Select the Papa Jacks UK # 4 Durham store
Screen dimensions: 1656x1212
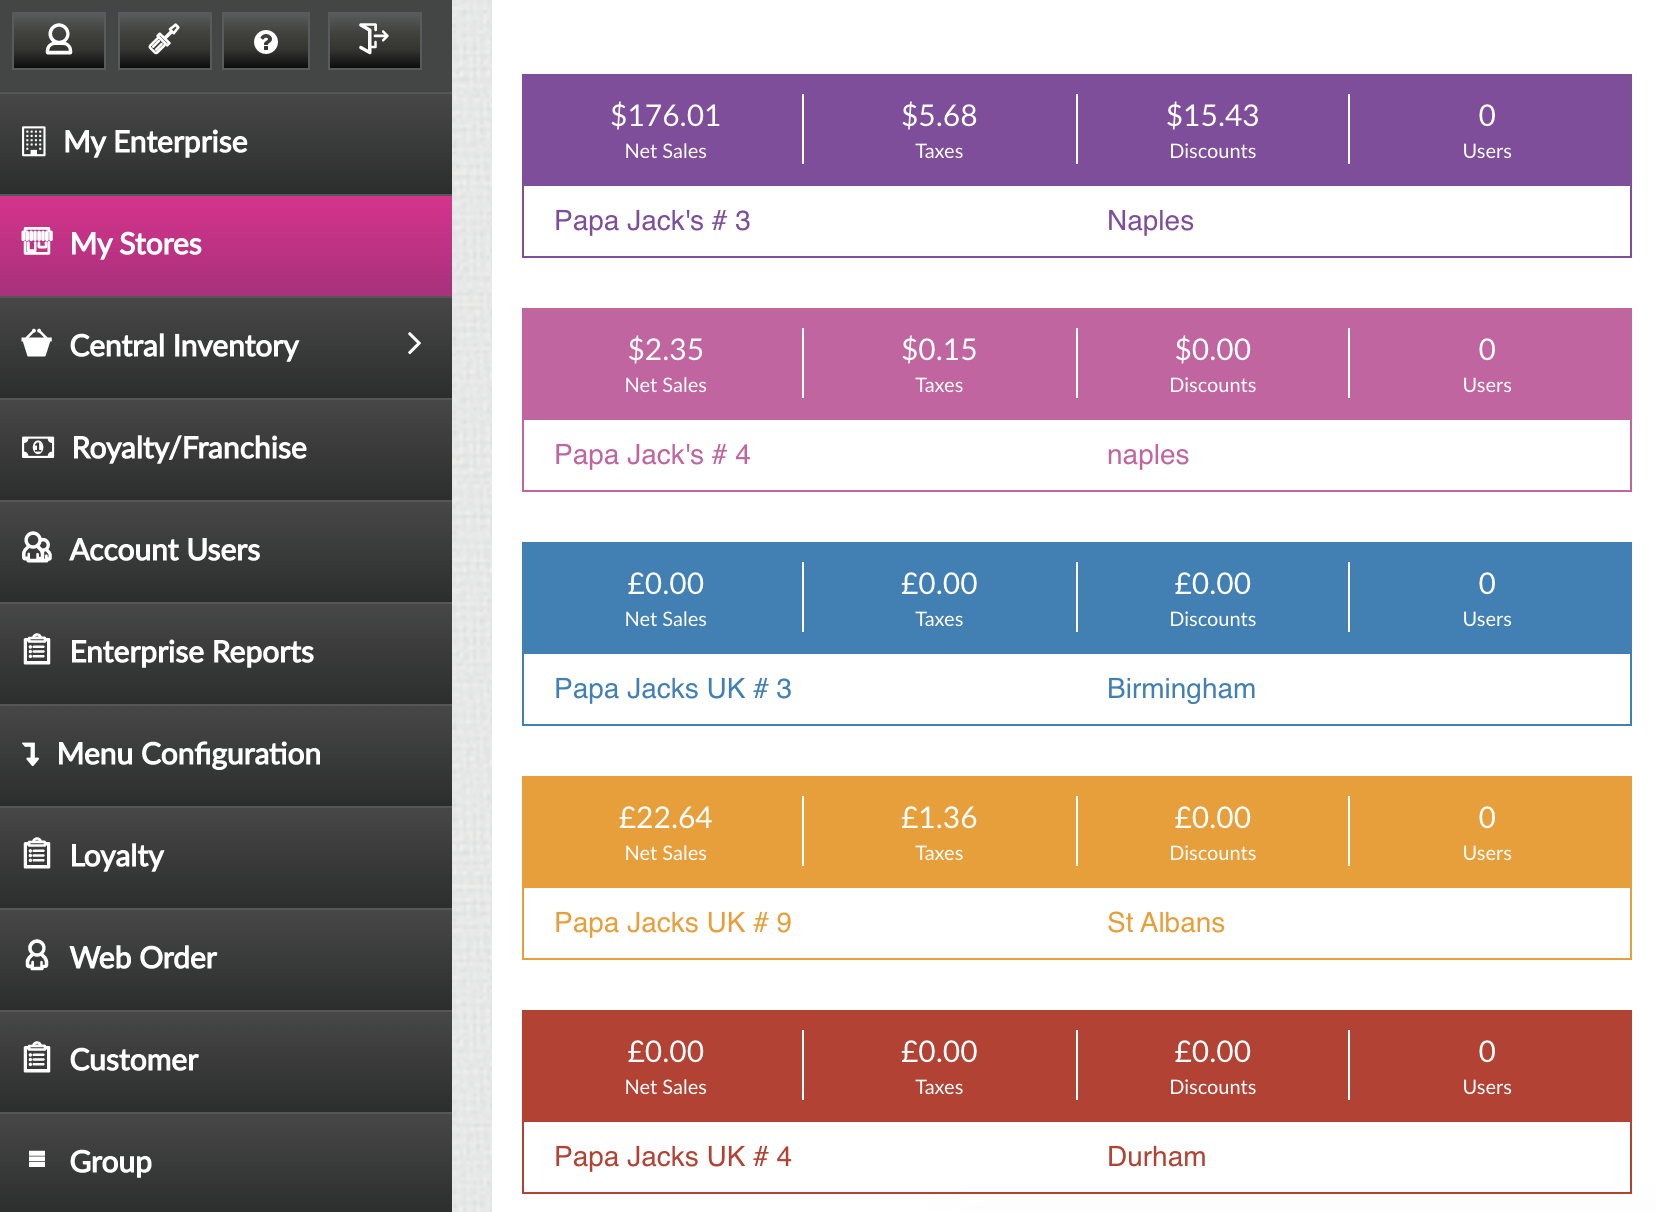point(672,1157)
